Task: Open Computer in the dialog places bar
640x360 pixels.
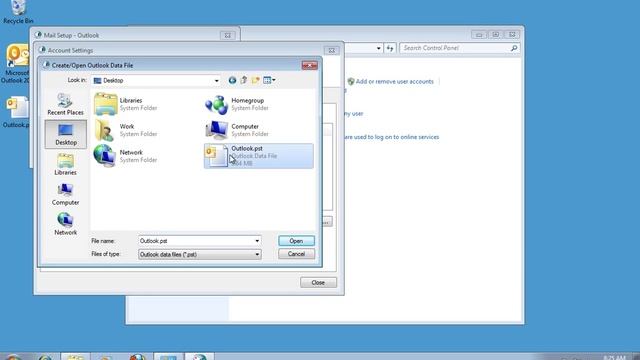Action: tap(65, 194)
